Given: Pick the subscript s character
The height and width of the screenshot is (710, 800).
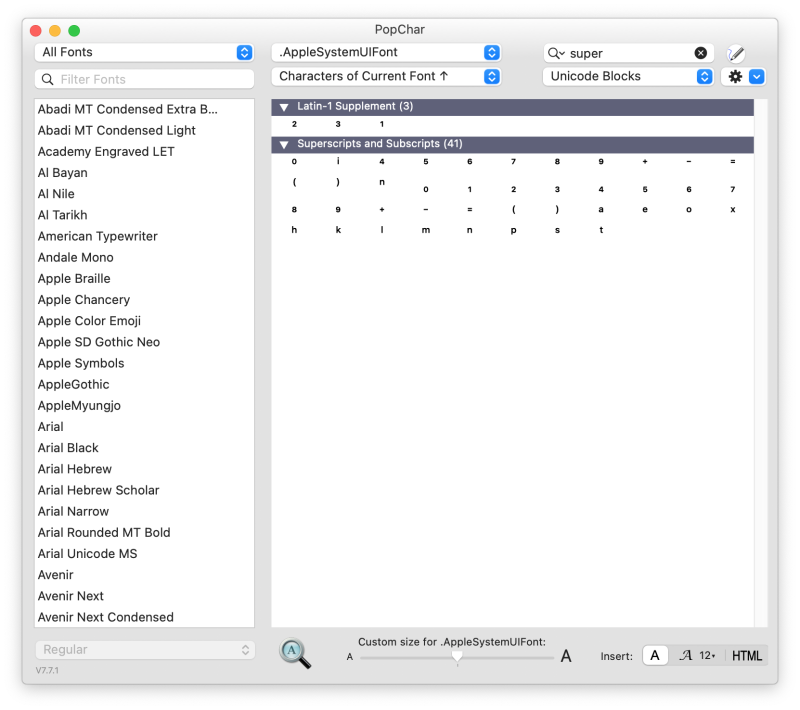Looking at the screenshot, I should (557, 230).
